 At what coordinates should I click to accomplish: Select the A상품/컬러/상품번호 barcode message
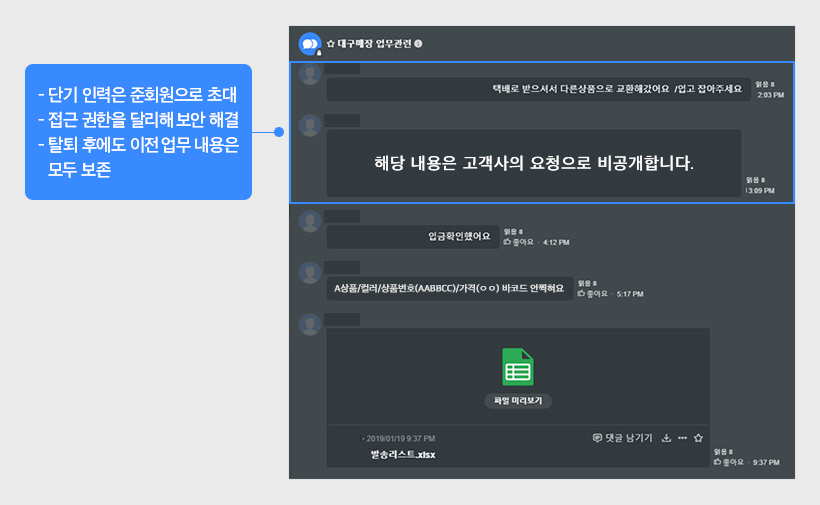click(x=449, y=288)
